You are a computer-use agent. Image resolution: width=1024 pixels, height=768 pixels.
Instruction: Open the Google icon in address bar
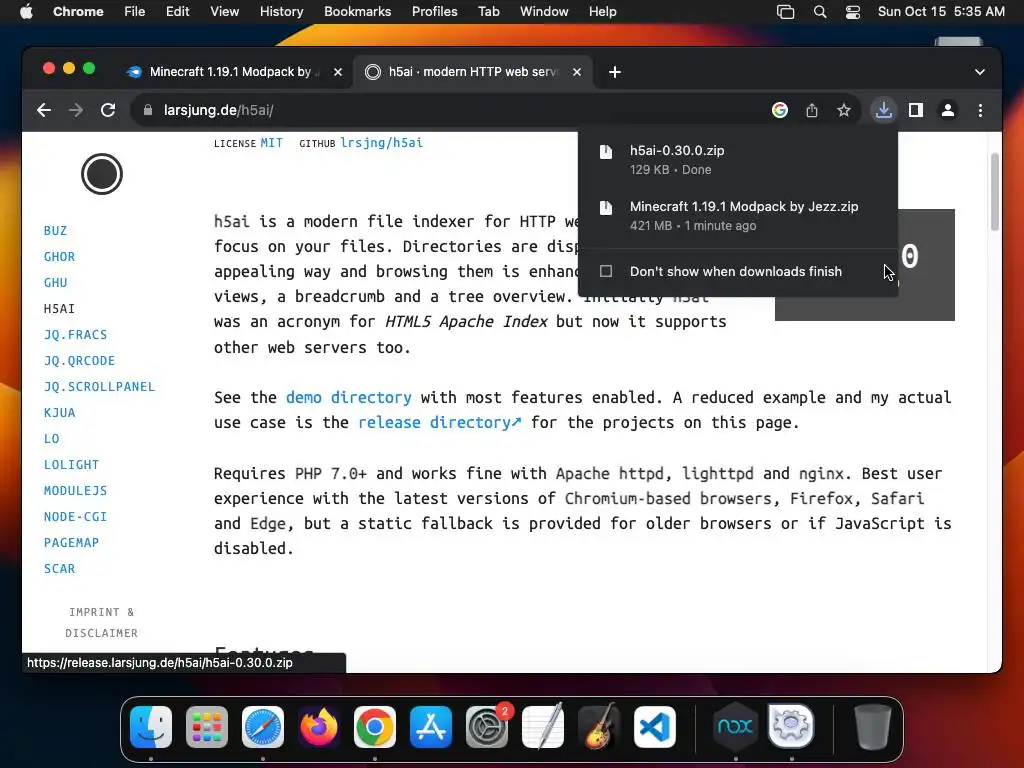tap(780, 110)
